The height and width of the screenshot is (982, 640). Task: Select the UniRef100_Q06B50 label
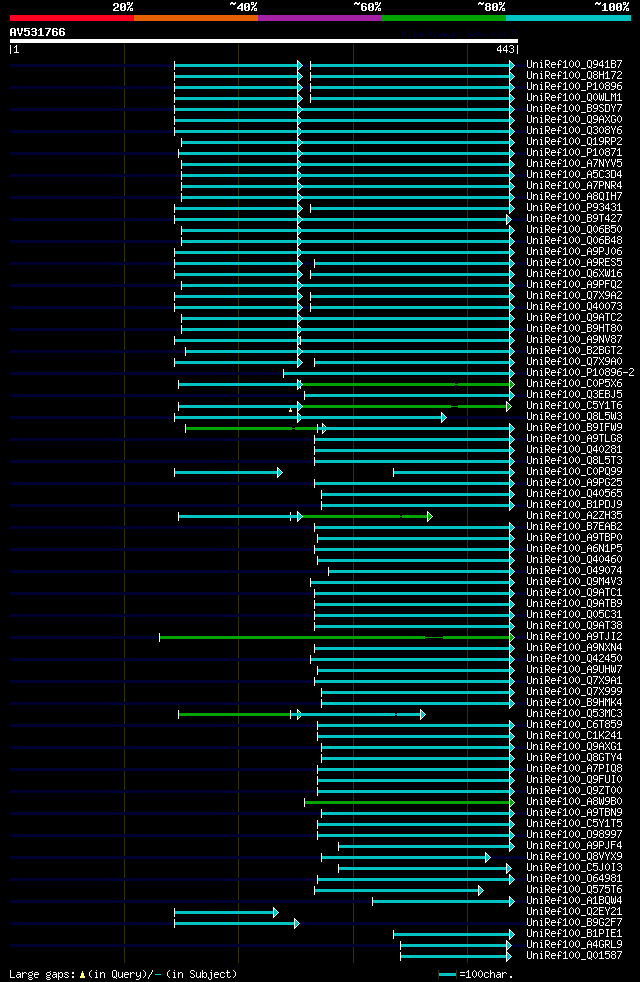coord(574,230)
